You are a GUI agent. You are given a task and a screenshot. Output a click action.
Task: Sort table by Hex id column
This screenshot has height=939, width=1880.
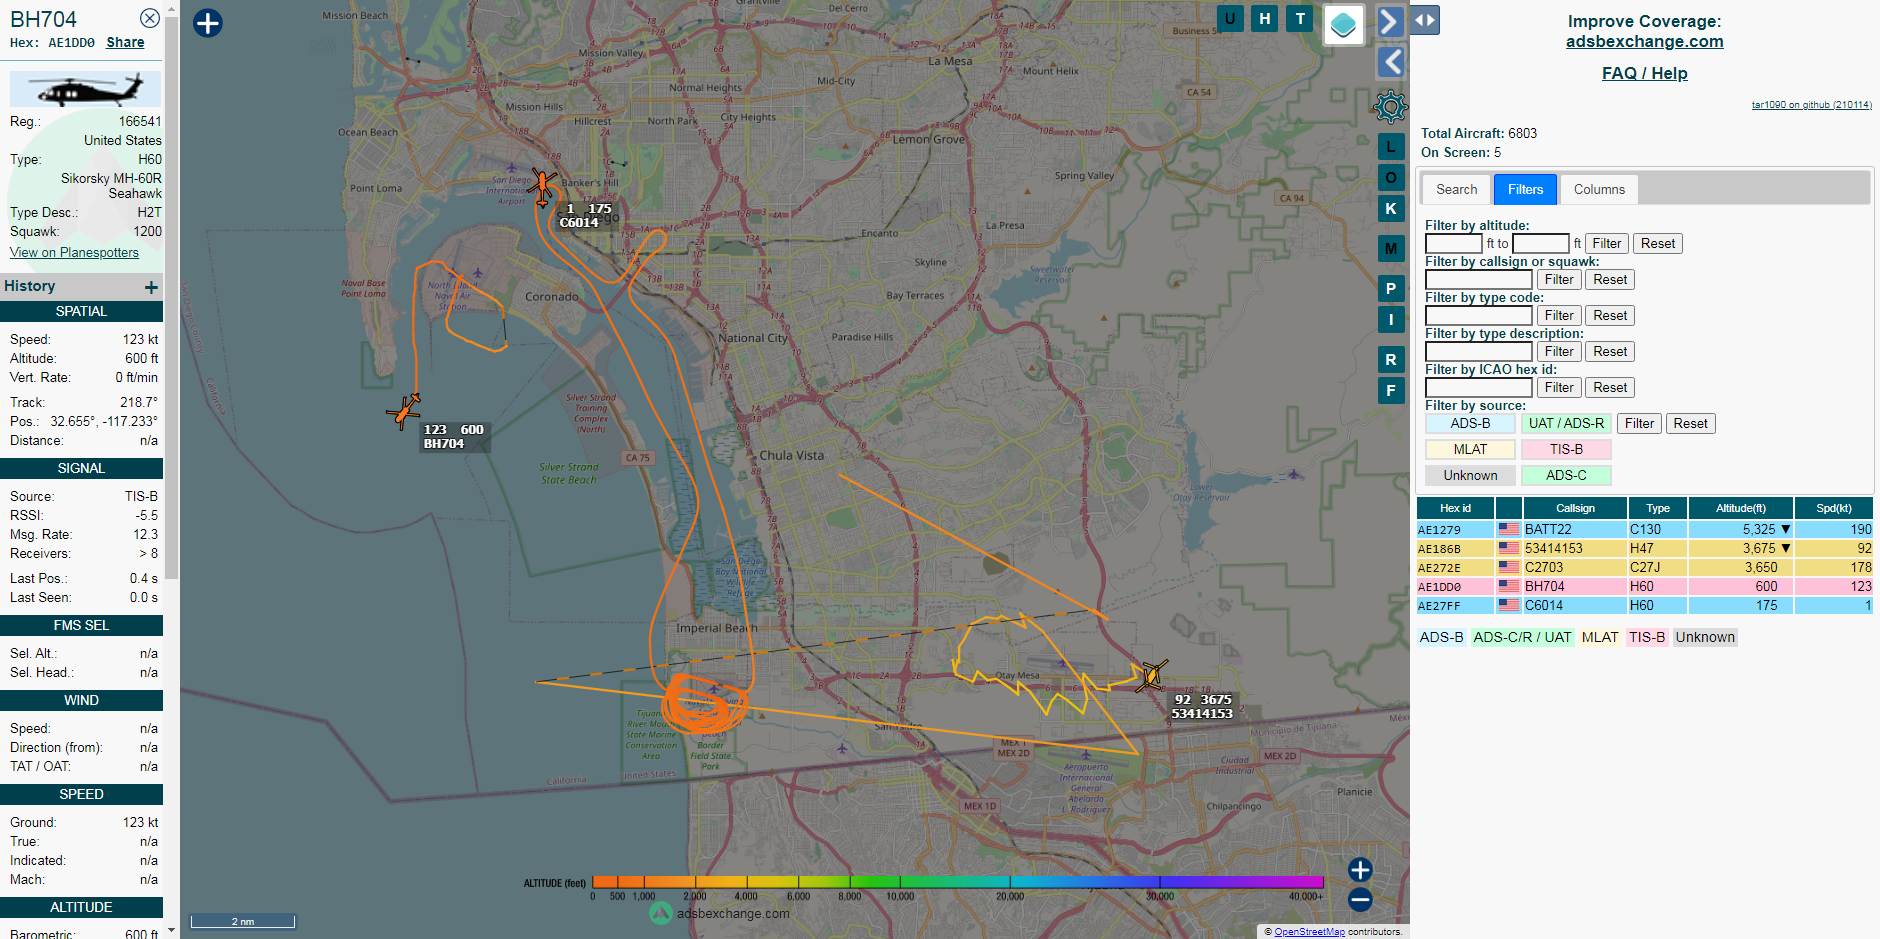coord(1455,508)
